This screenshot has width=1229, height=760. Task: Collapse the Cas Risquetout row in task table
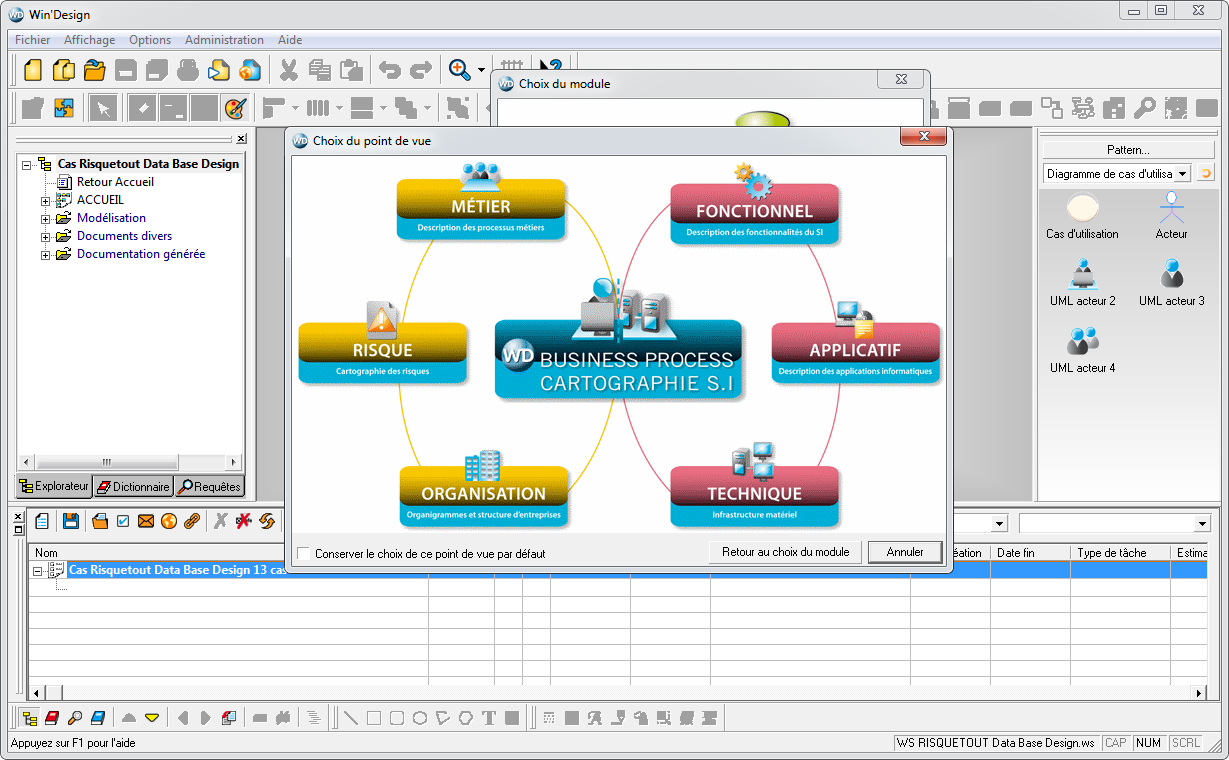[x=38, y=570]
